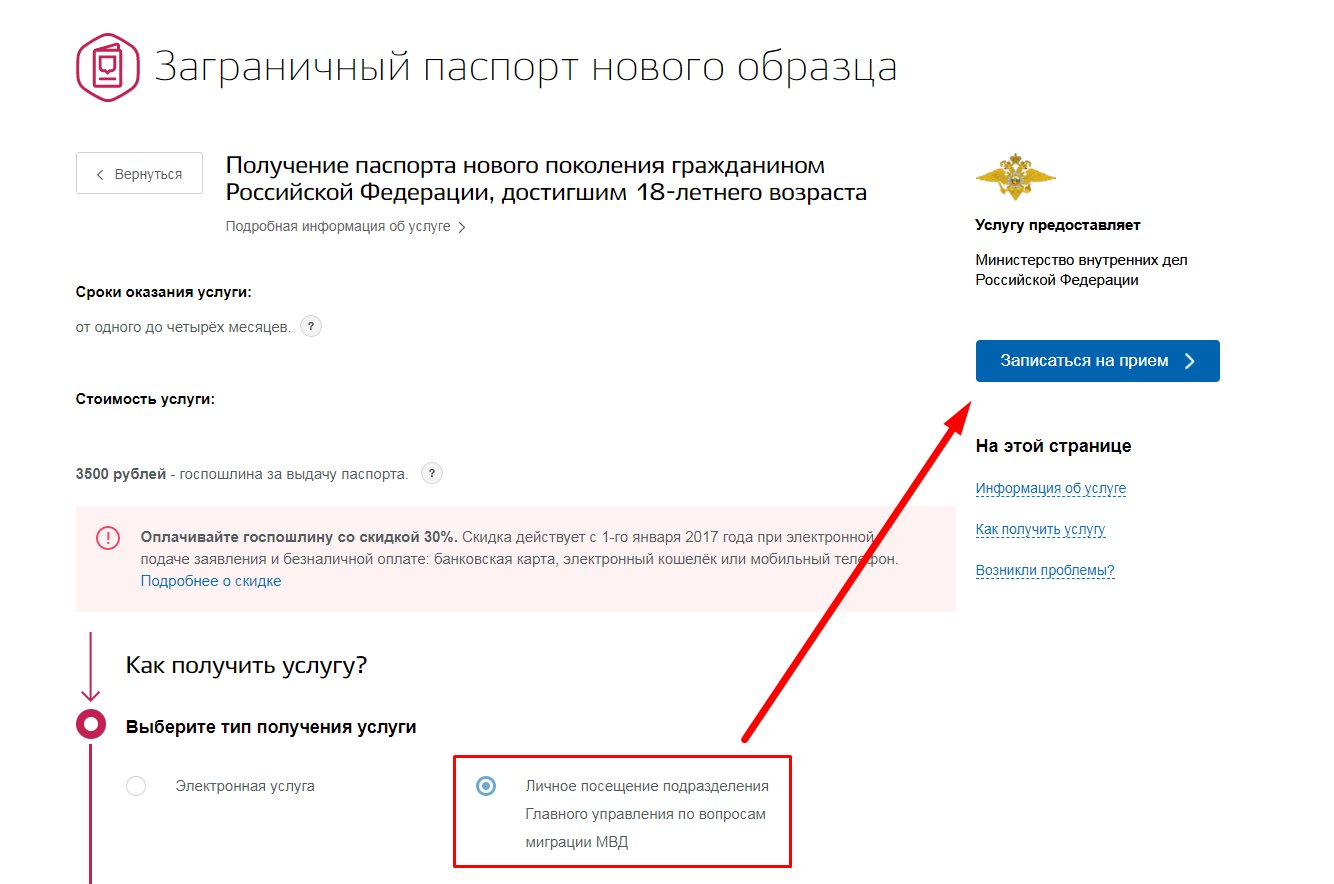Click the MVD eagle emblem
The image size is (1334, 884).
point(1015,177)
